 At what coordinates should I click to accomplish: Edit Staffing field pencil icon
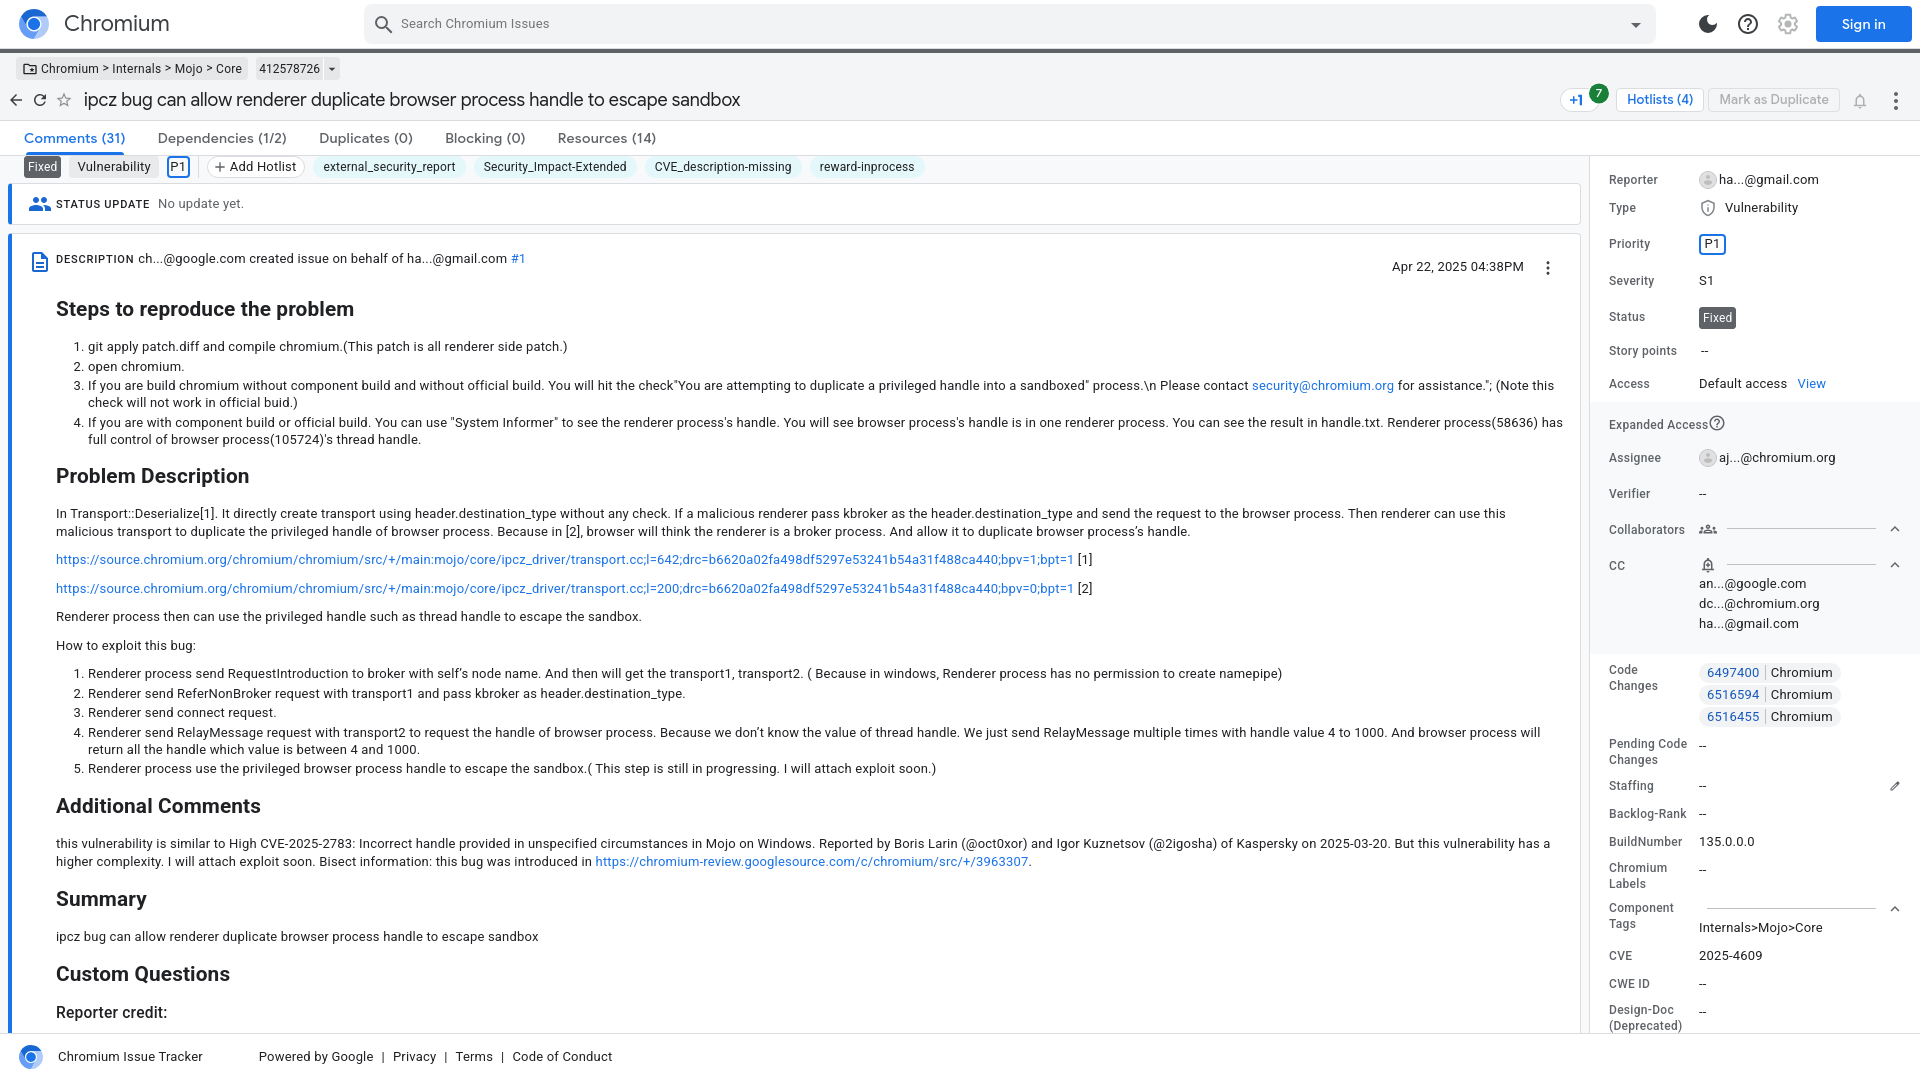pos(1895,786)
